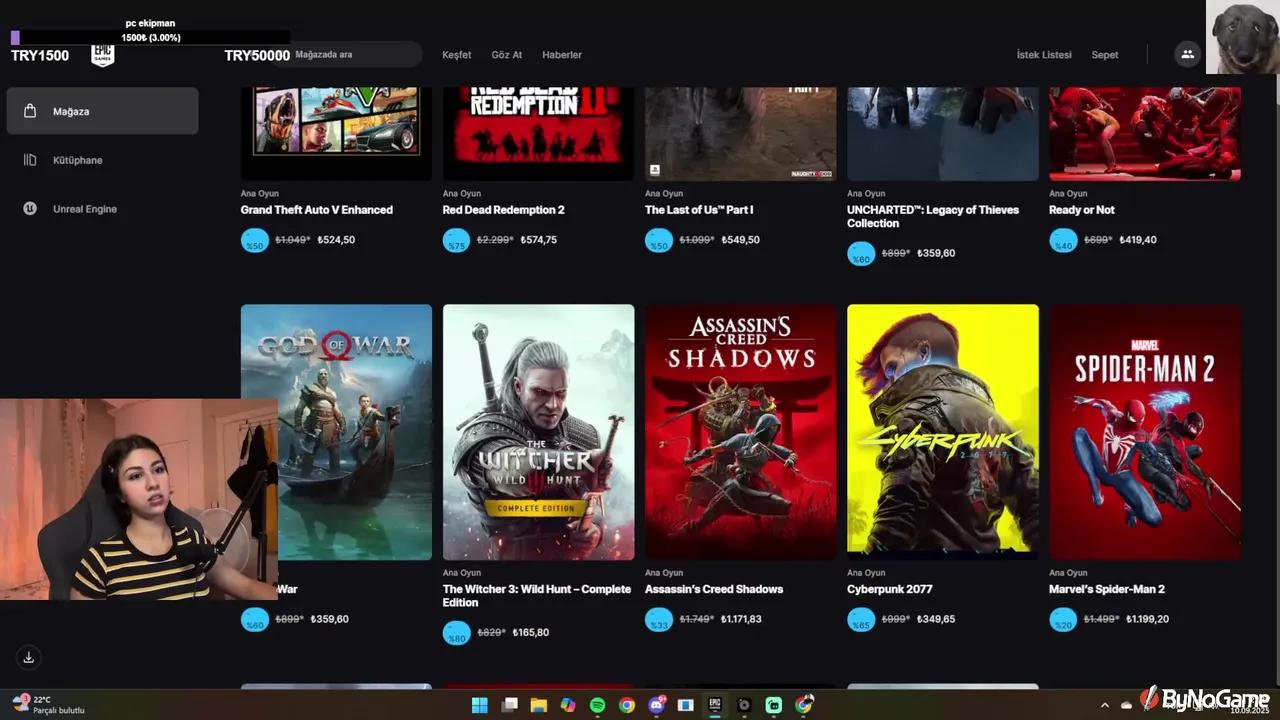Open the Ready or Not cover thumbnail
Screen dimensions: 1280x720
(1144, 134)
